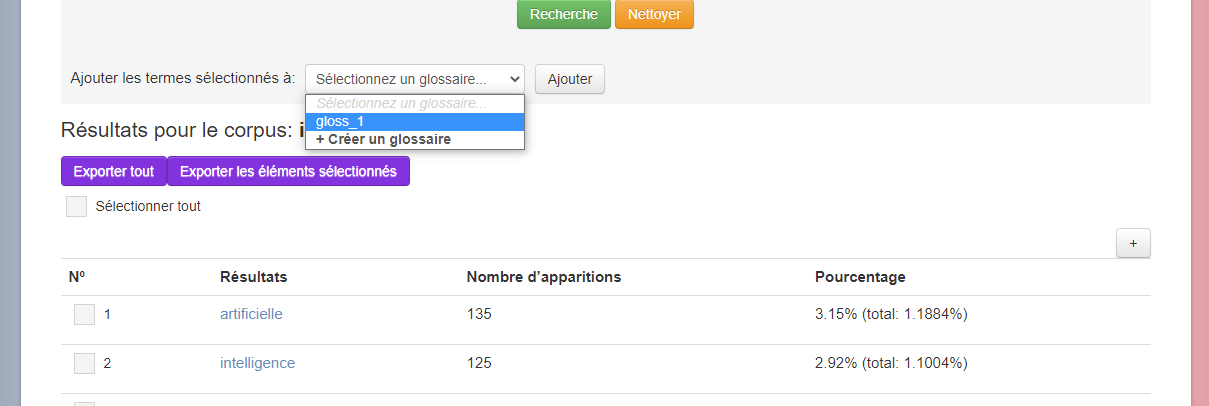Screen dimensions: 1209x406
Task: Click the green Recherche button
Action: pyautogui.click(x=563, y=14)
